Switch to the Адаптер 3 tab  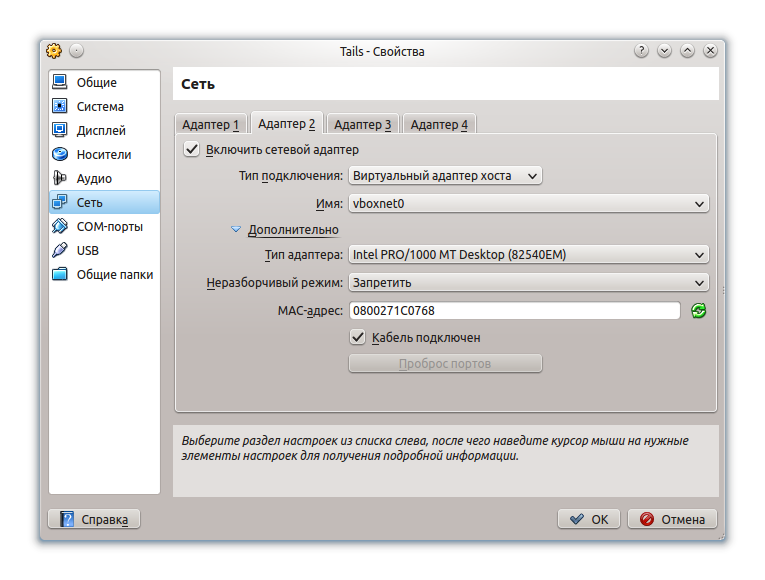[363, 125]
